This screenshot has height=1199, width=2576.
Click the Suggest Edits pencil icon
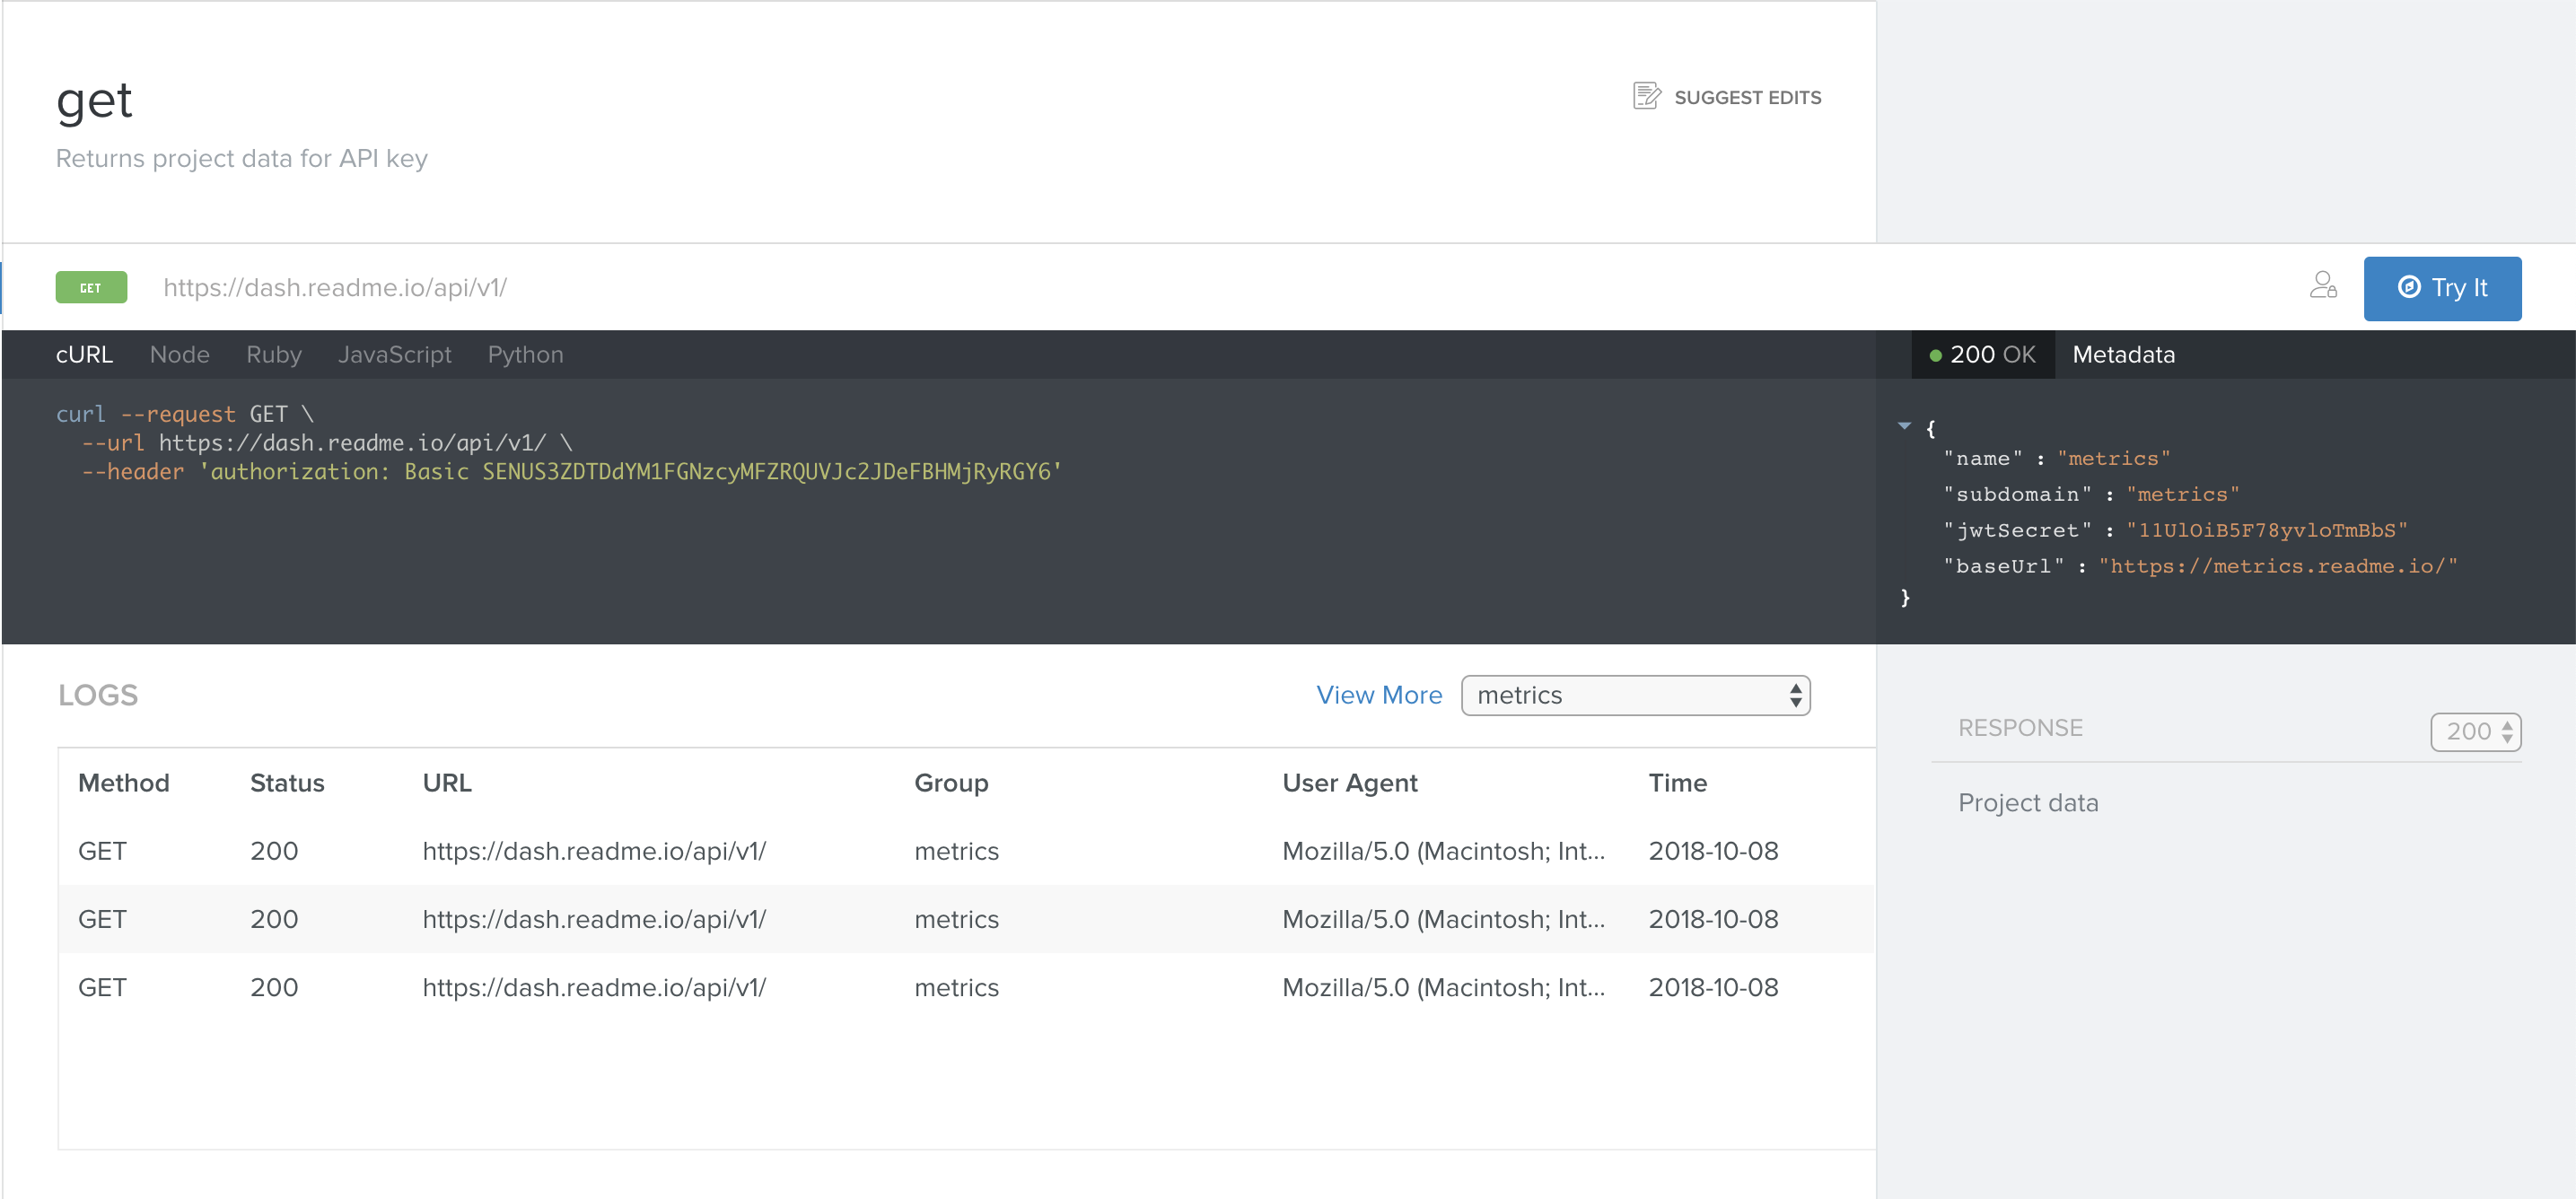(1646, 96)
